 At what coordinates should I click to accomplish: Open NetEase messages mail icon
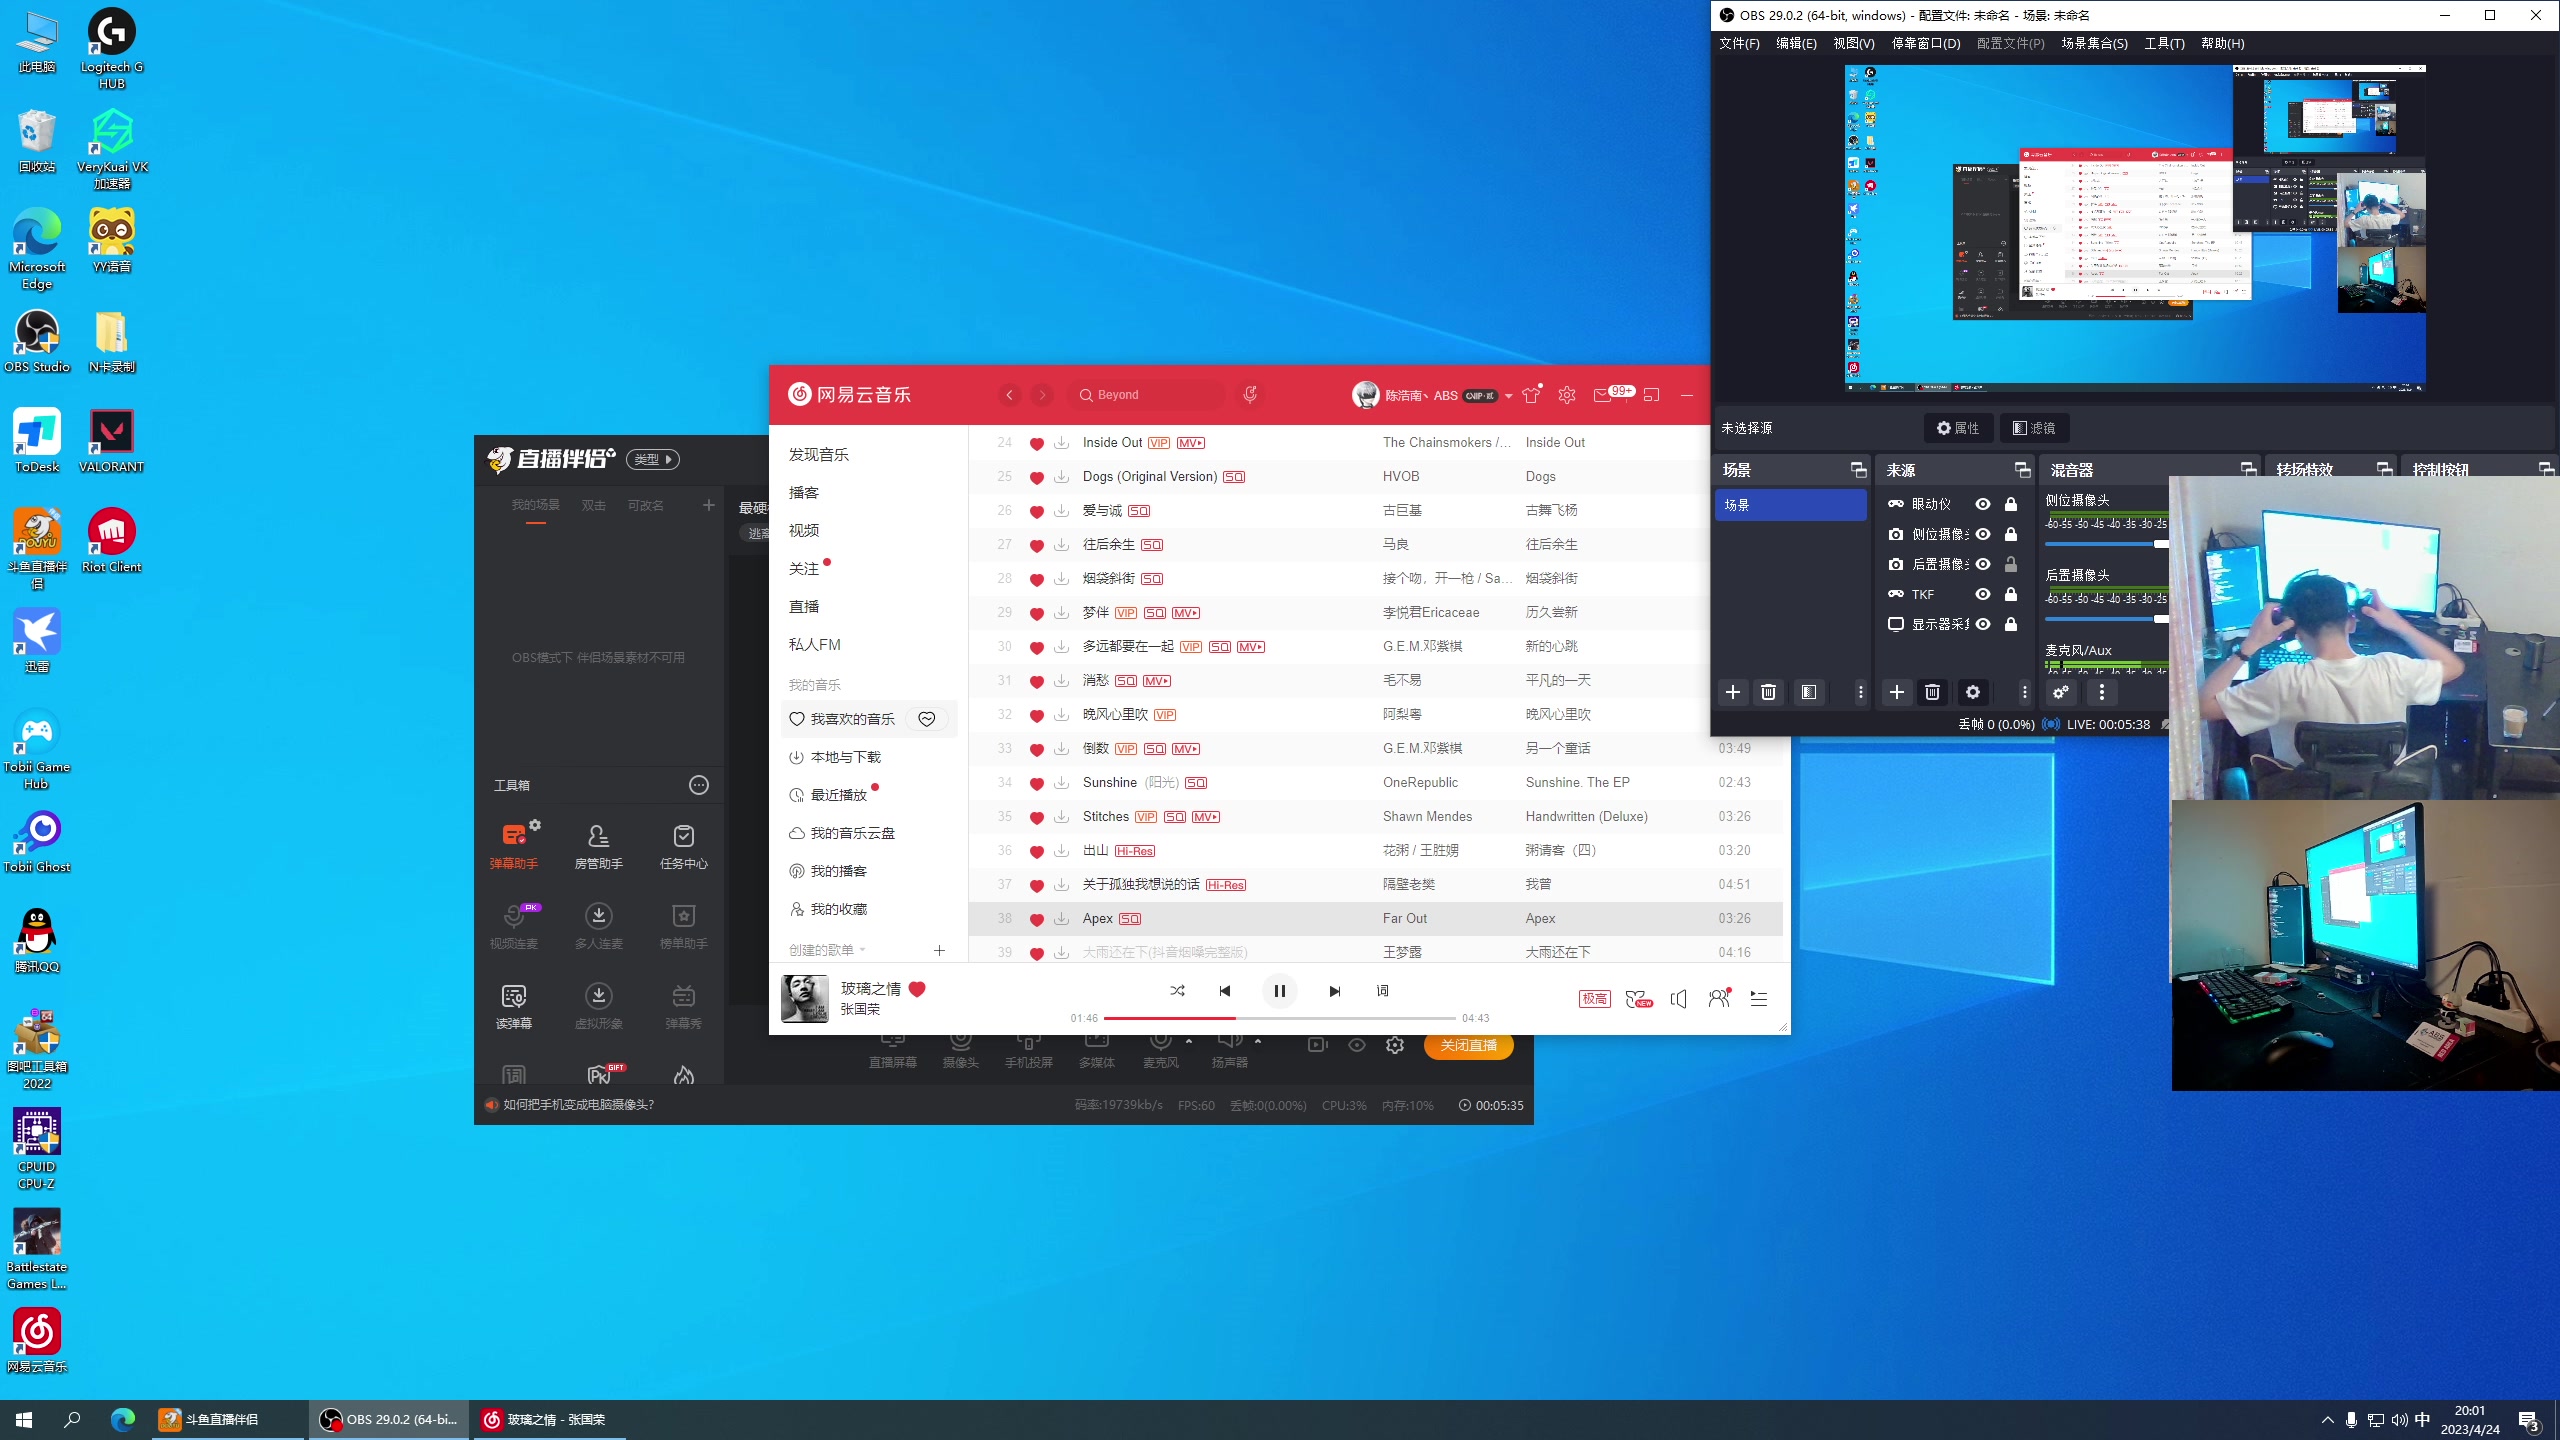tap(1602, 395)
